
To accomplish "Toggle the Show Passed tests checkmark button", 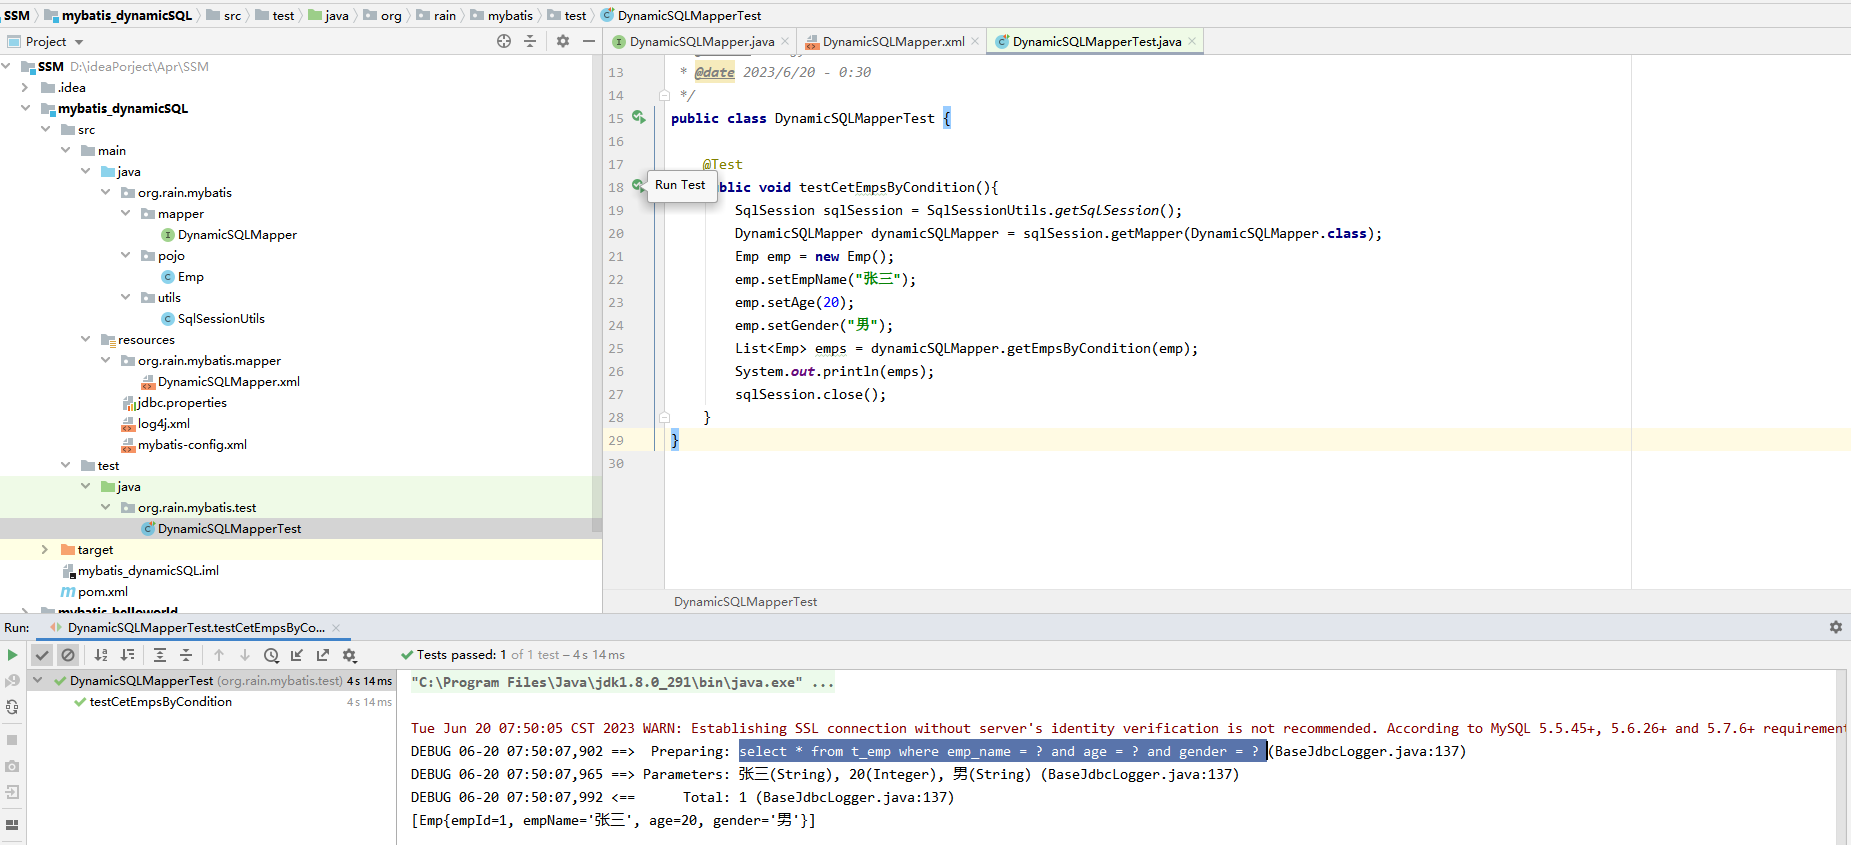I will 41,655.
